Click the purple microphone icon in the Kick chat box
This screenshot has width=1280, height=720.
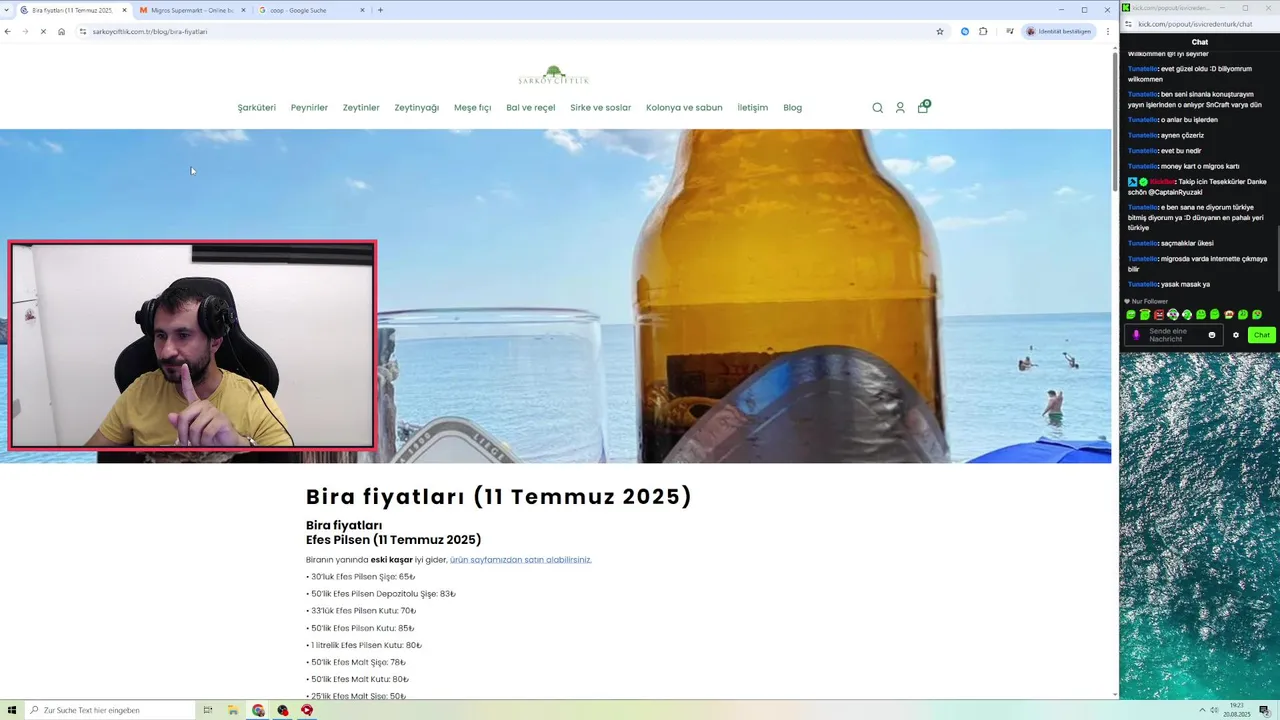(x=1136, y=335)
